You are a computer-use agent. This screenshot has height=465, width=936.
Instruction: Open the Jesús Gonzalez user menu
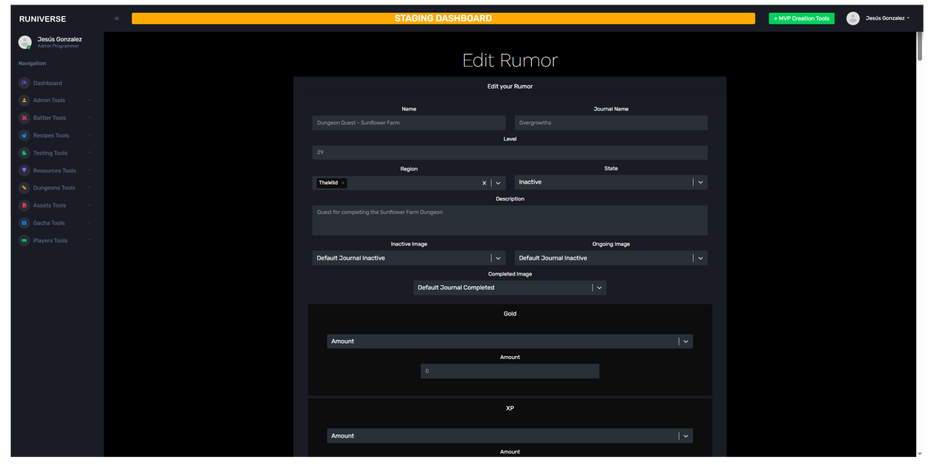pos(878,18)
